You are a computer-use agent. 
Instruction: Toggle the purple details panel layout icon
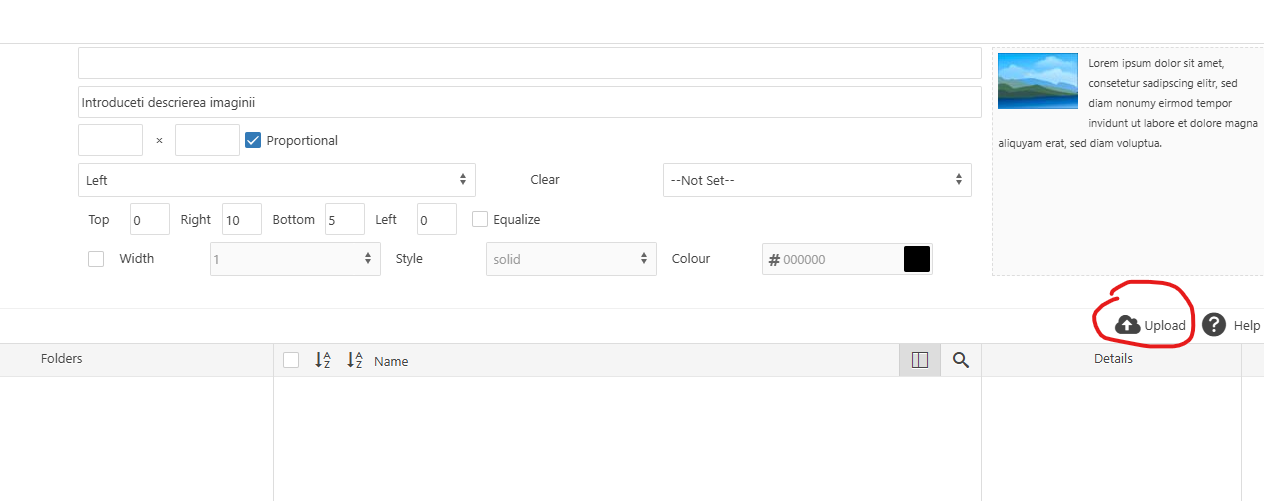pos(920,360)
